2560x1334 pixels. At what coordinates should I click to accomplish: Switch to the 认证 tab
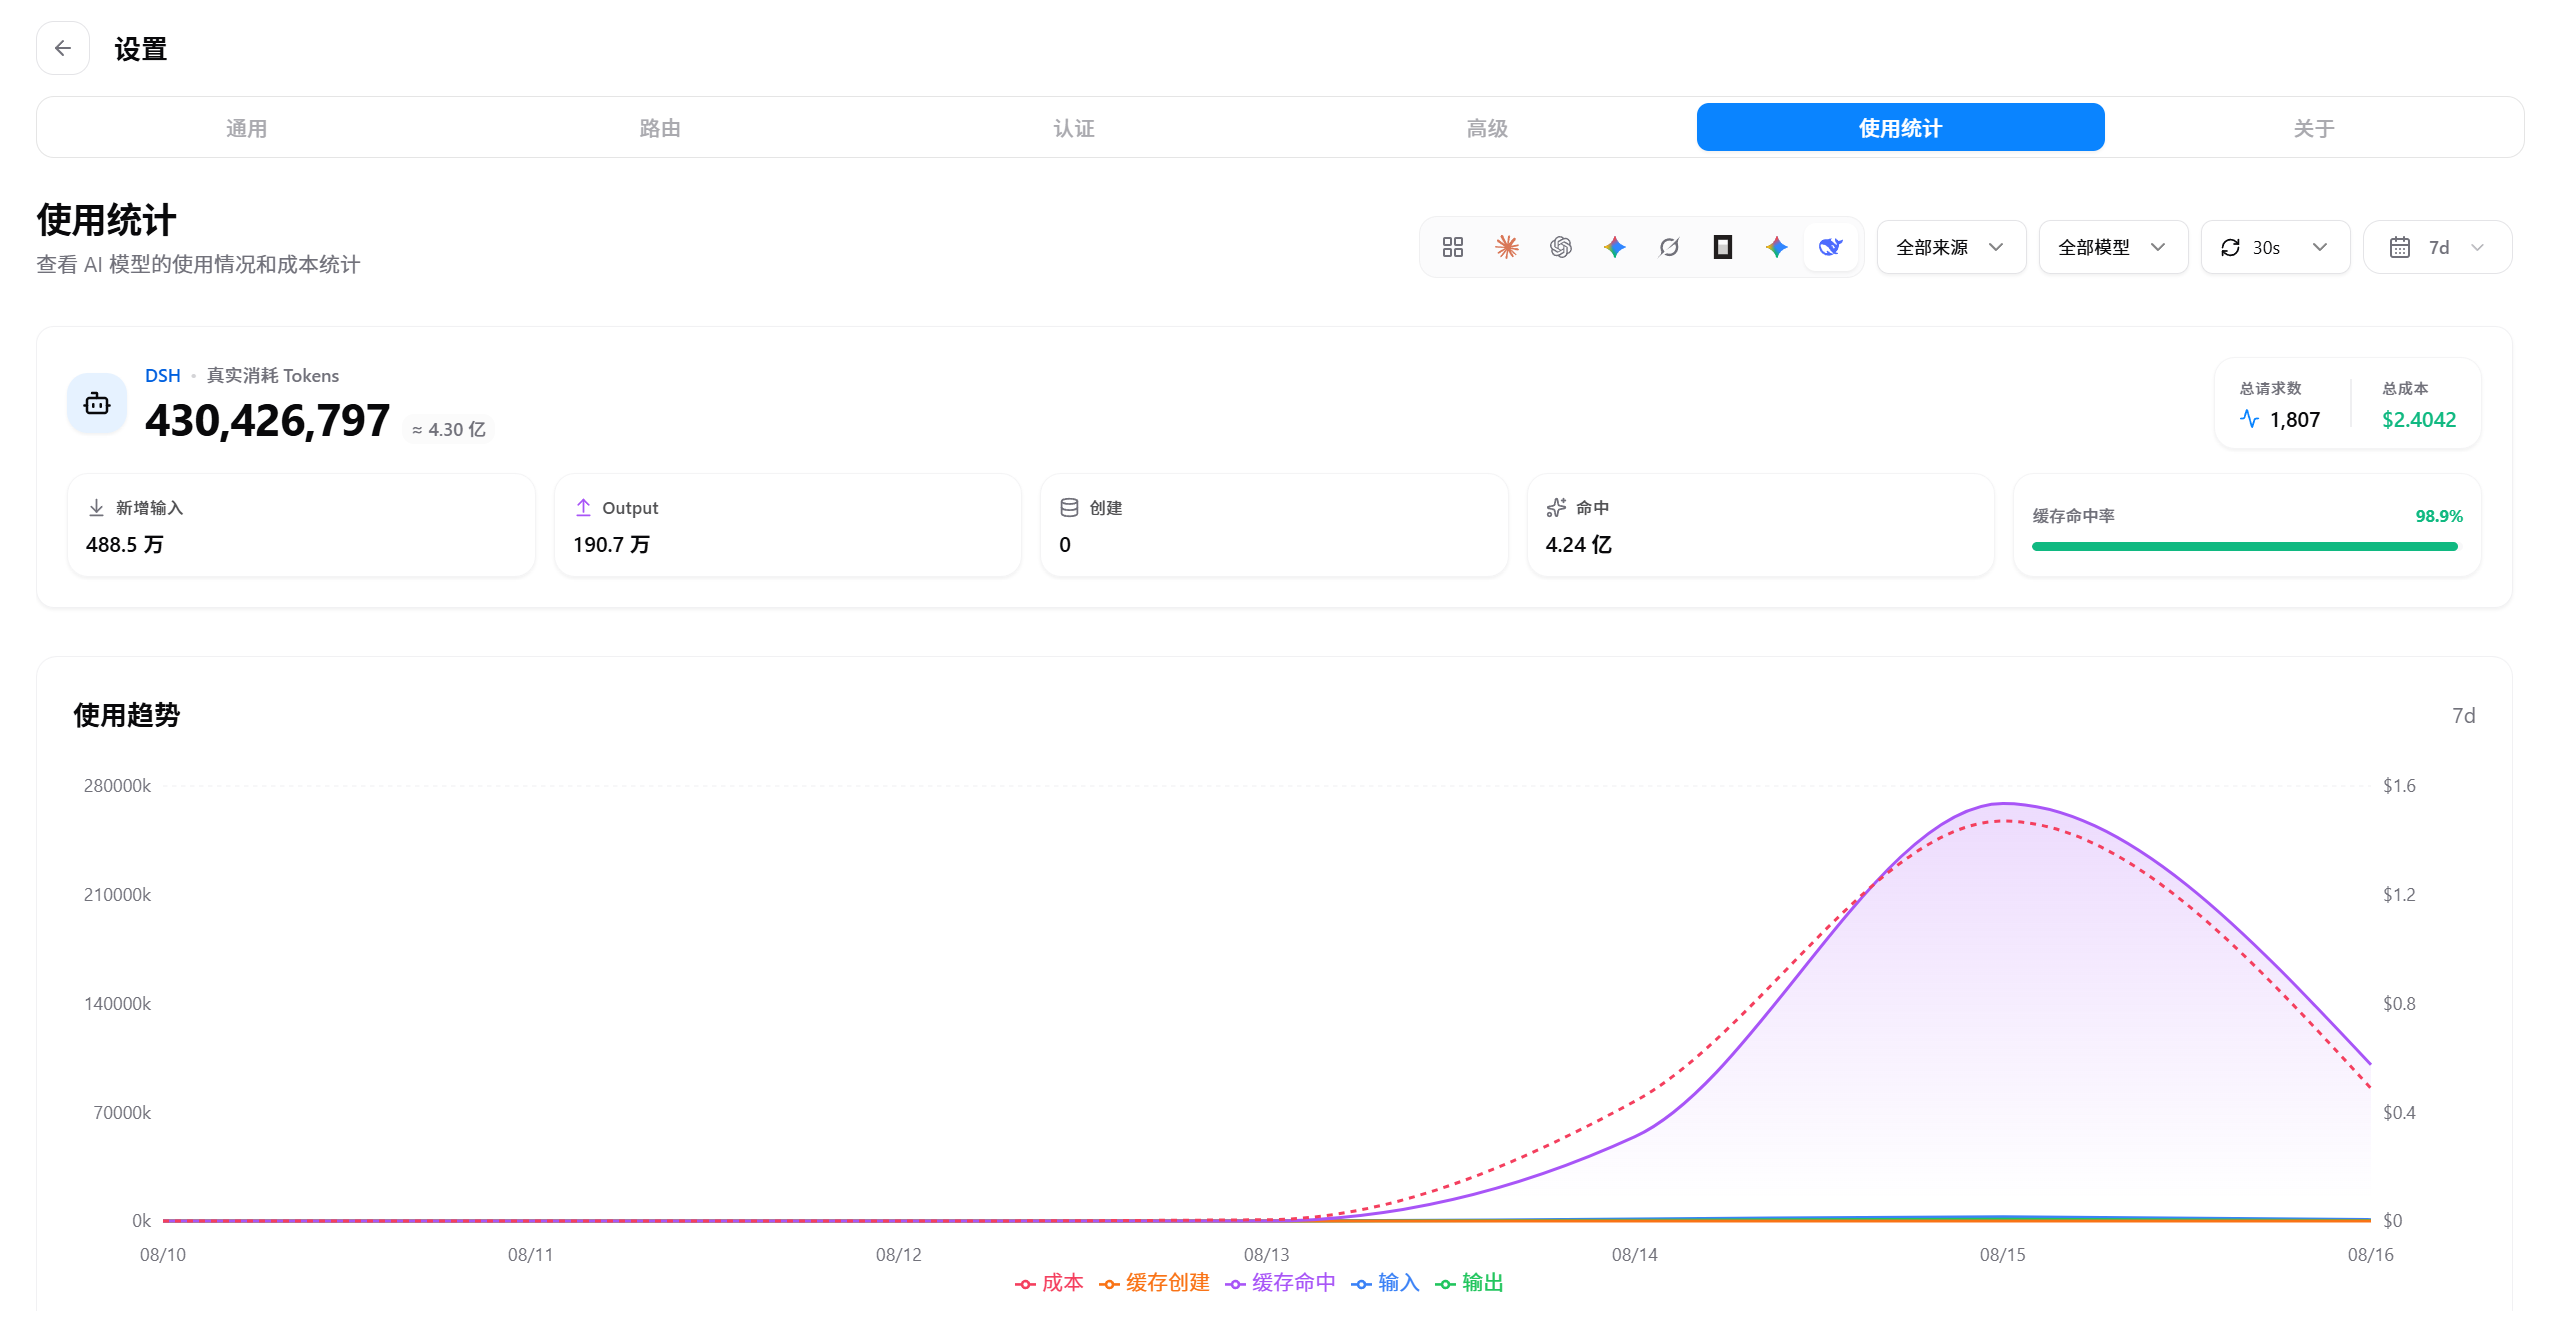[1074, 128]
